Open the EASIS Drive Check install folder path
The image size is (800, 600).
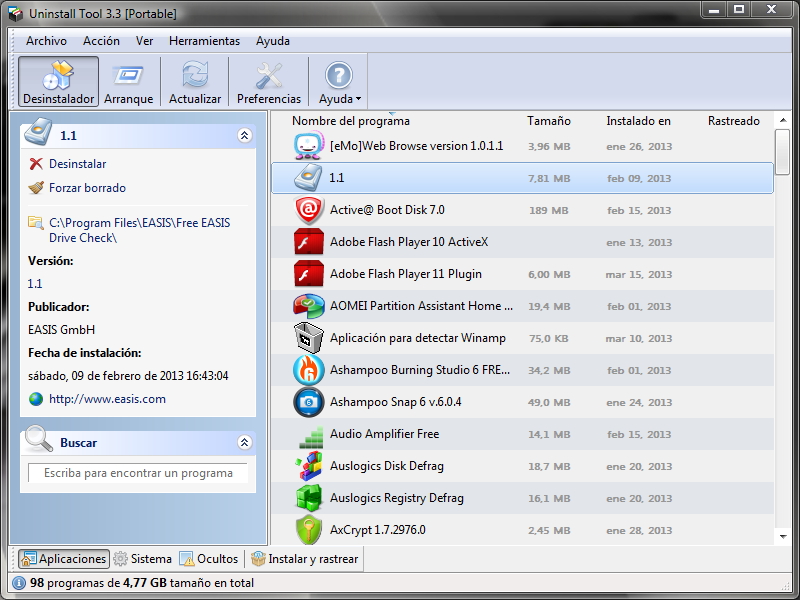pos(139,230)
